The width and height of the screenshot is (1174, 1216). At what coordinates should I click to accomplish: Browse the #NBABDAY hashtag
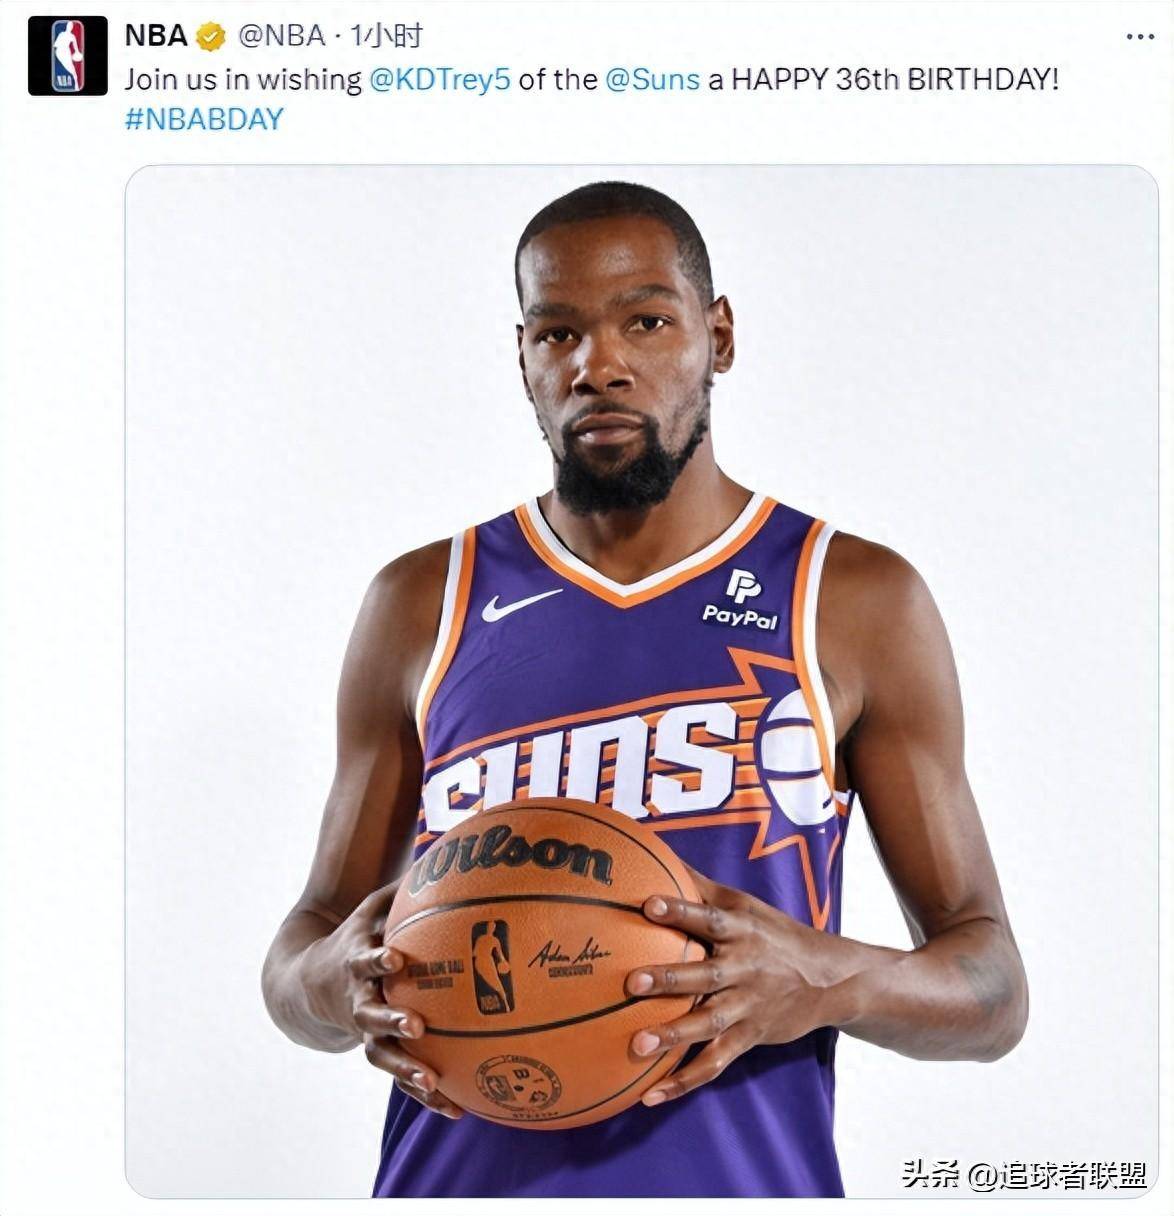[204, 119]
